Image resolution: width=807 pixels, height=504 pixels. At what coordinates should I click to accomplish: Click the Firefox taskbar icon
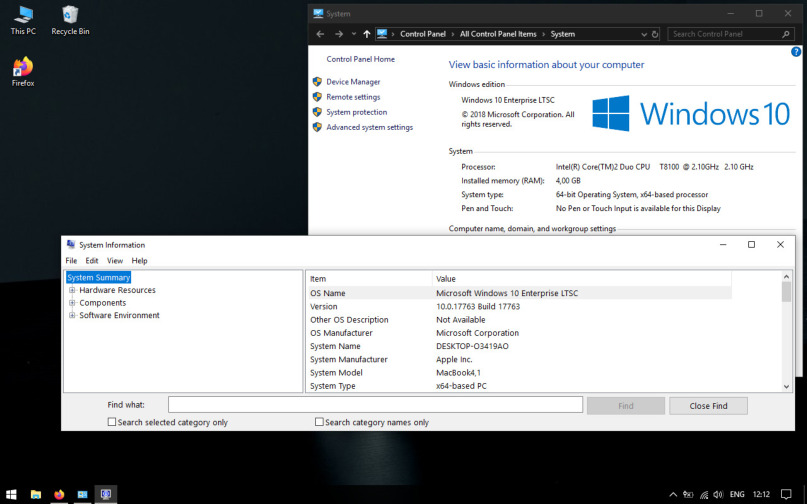pos(59,494)
